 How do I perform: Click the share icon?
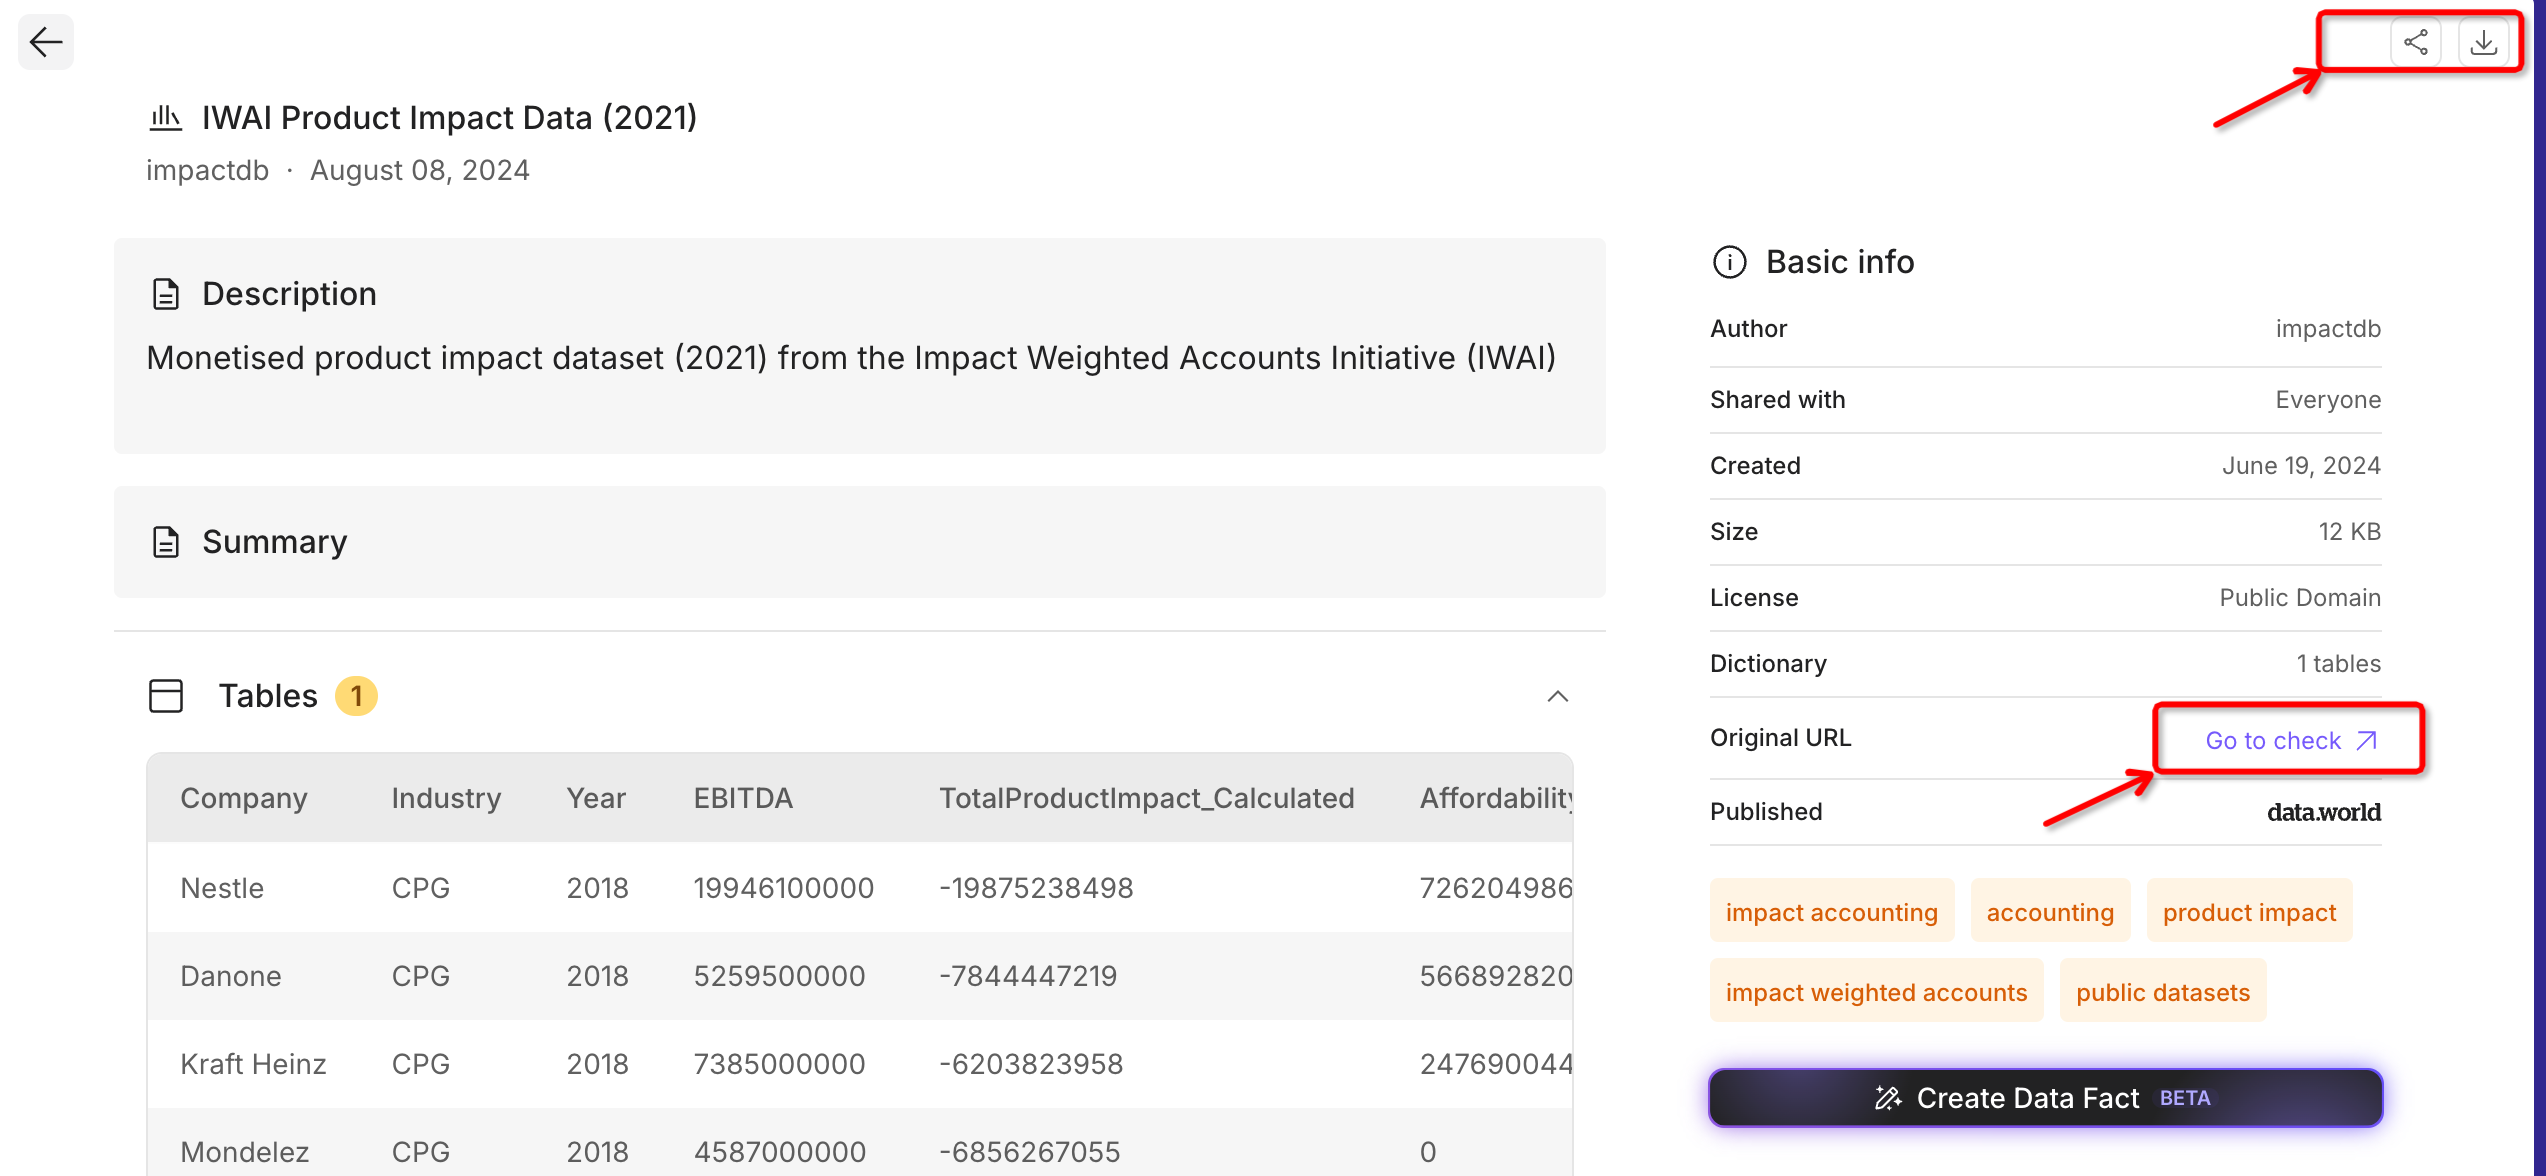tap(2416, 42)
